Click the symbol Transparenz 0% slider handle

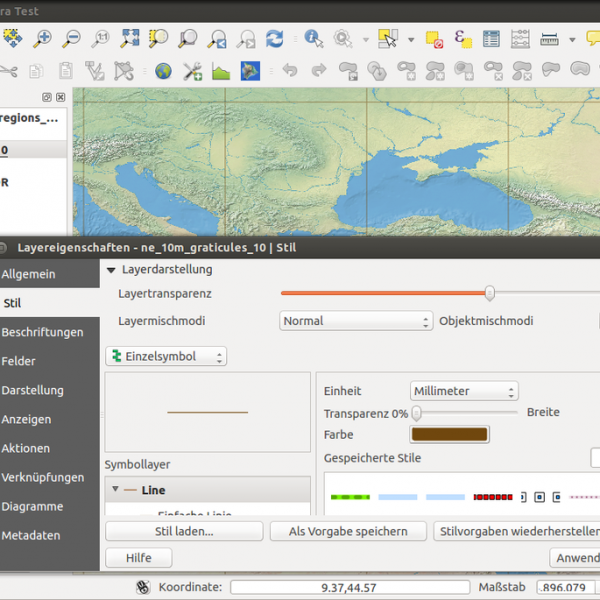[416, 413]
